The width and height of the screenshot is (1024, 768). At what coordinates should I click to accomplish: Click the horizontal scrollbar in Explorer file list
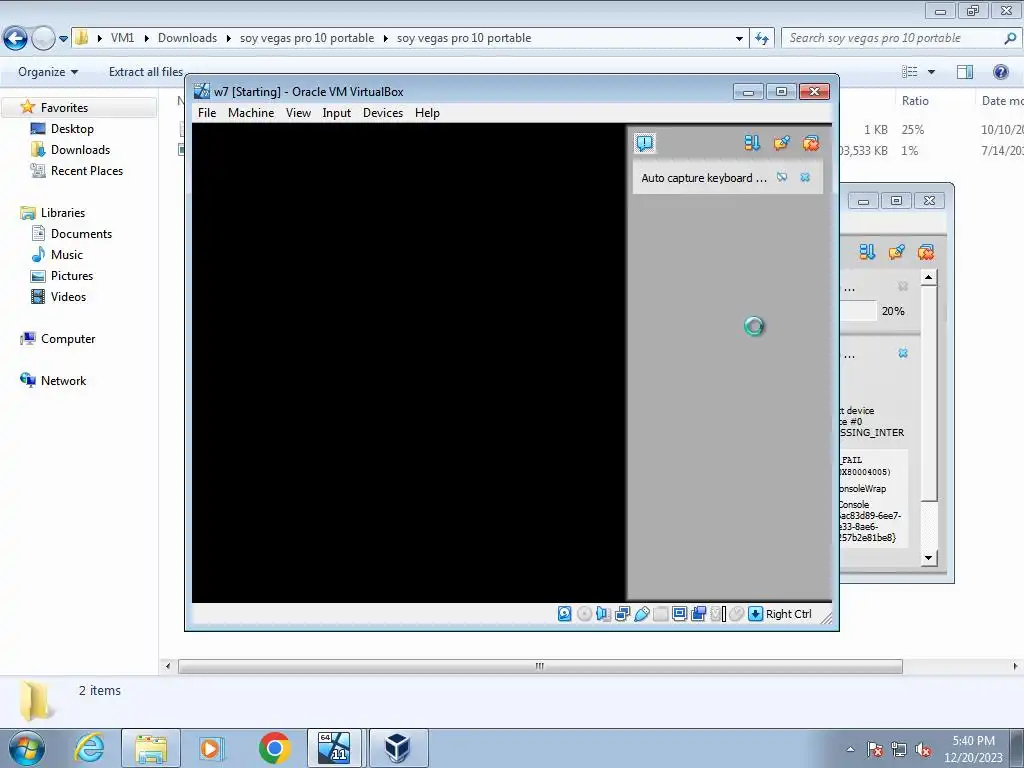[x=540, y=666]
